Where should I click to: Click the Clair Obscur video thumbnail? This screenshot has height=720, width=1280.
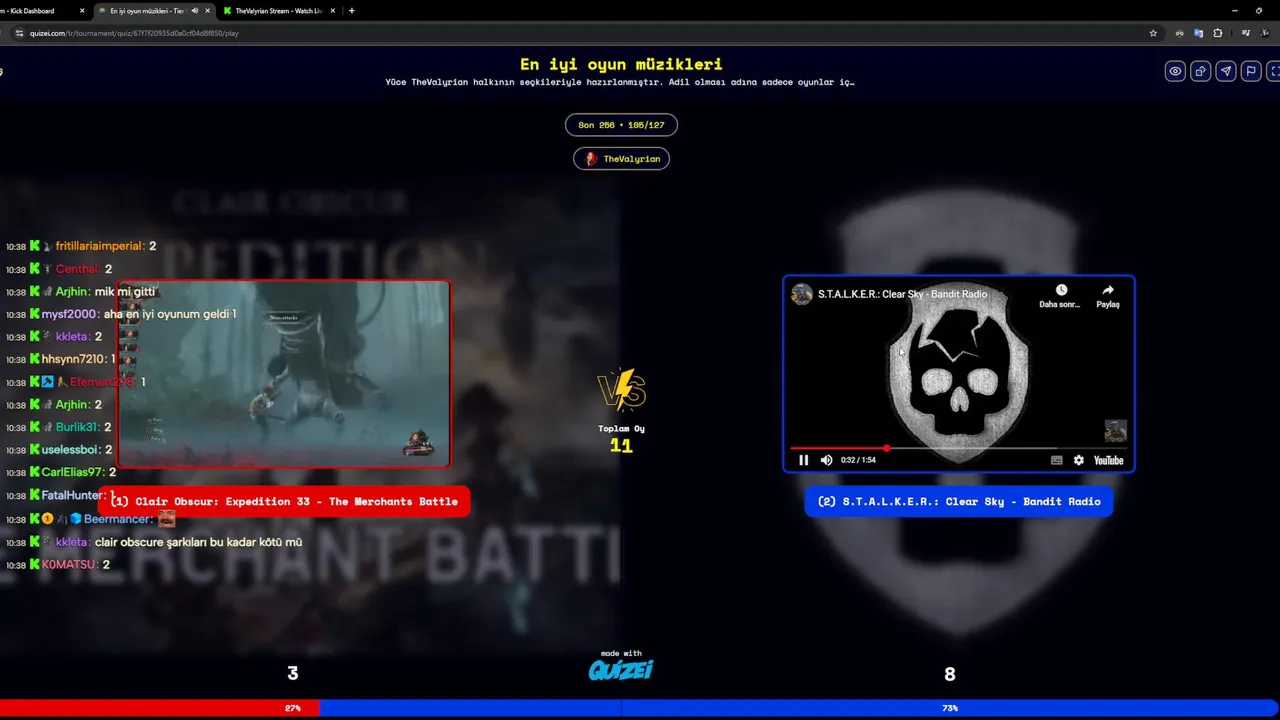pos(284,374)
